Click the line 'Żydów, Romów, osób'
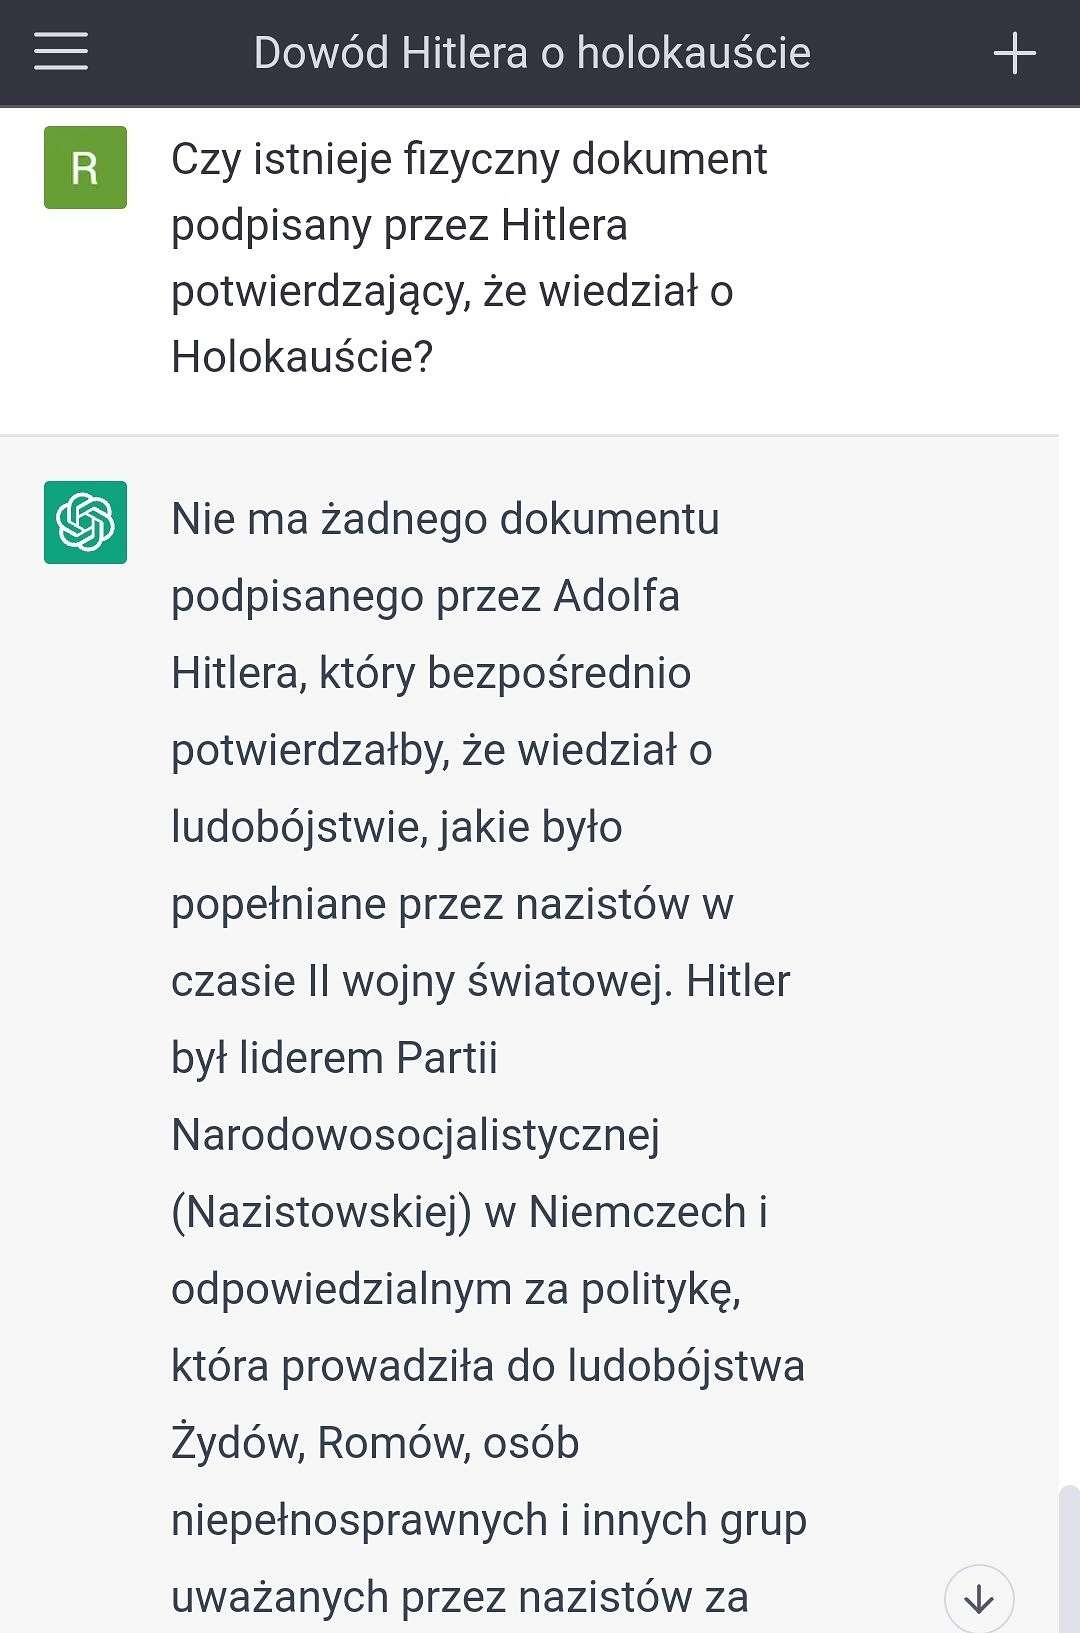The image size is (1080, 1633). 375,1444
